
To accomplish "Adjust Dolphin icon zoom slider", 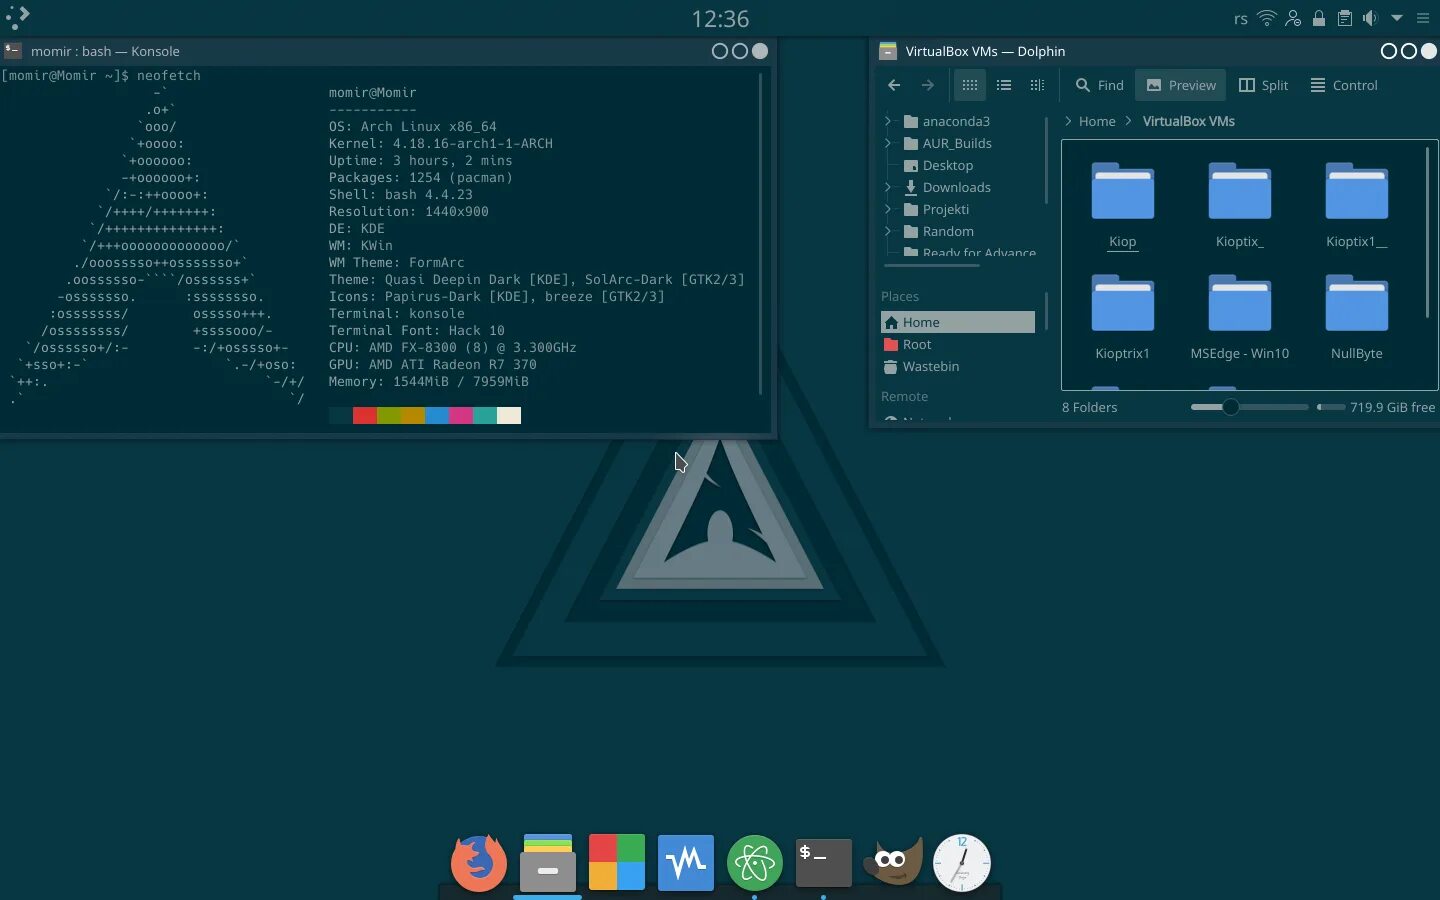I will (1249, 407).
